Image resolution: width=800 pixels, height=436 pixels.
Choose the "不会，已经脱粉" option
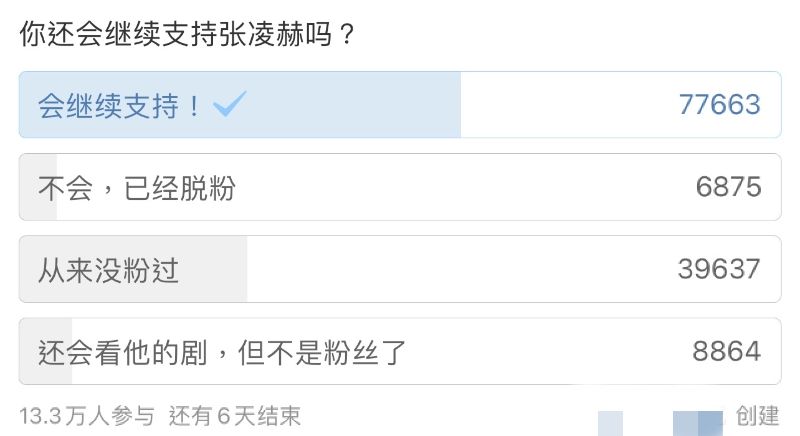point(136,187)
